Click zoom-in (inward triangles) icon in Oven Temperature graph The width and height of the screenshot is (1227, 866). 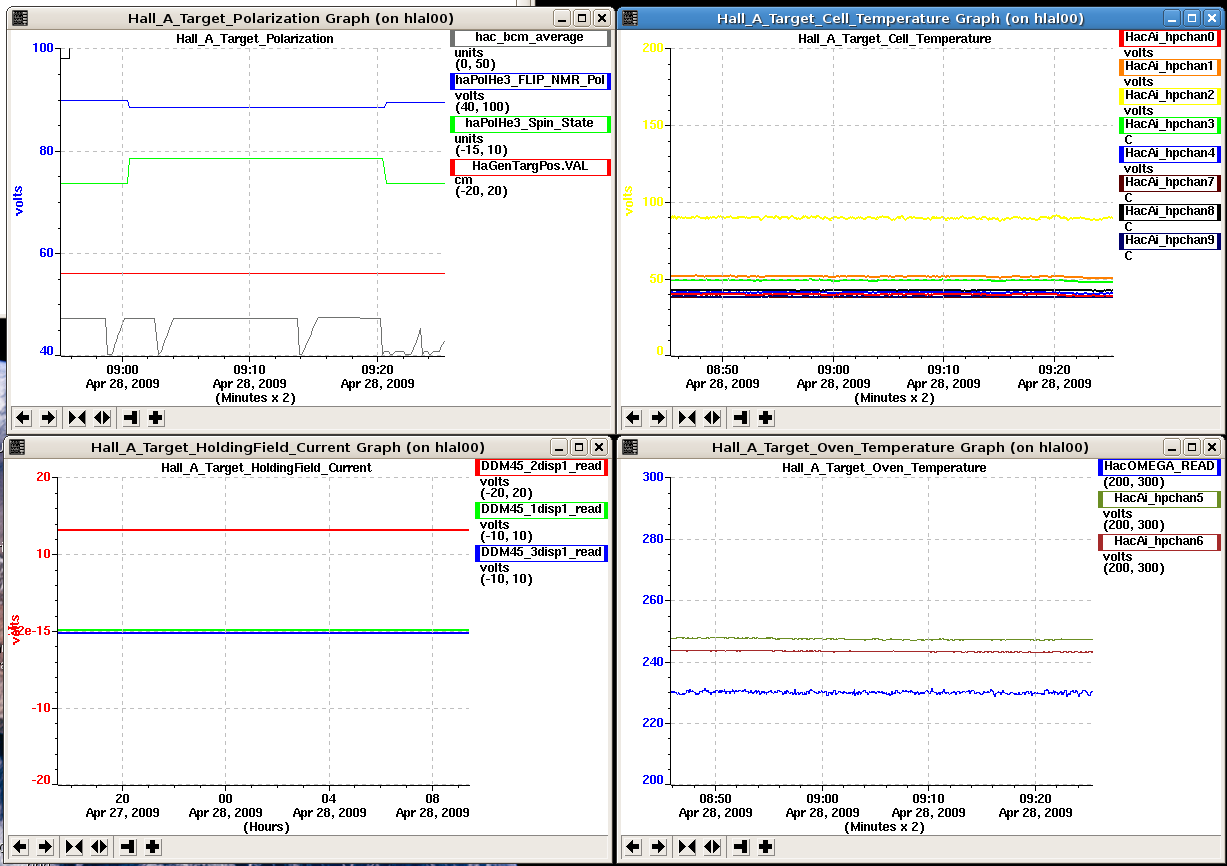(x=687, y=847)
